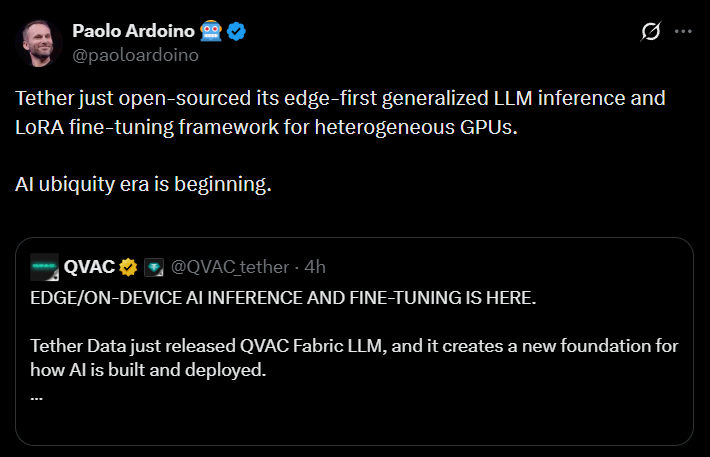Click the 4h timestamp on quoted post
Image resolution: width=710 pixels, height=457 pixels.
(x=314, y=267)
